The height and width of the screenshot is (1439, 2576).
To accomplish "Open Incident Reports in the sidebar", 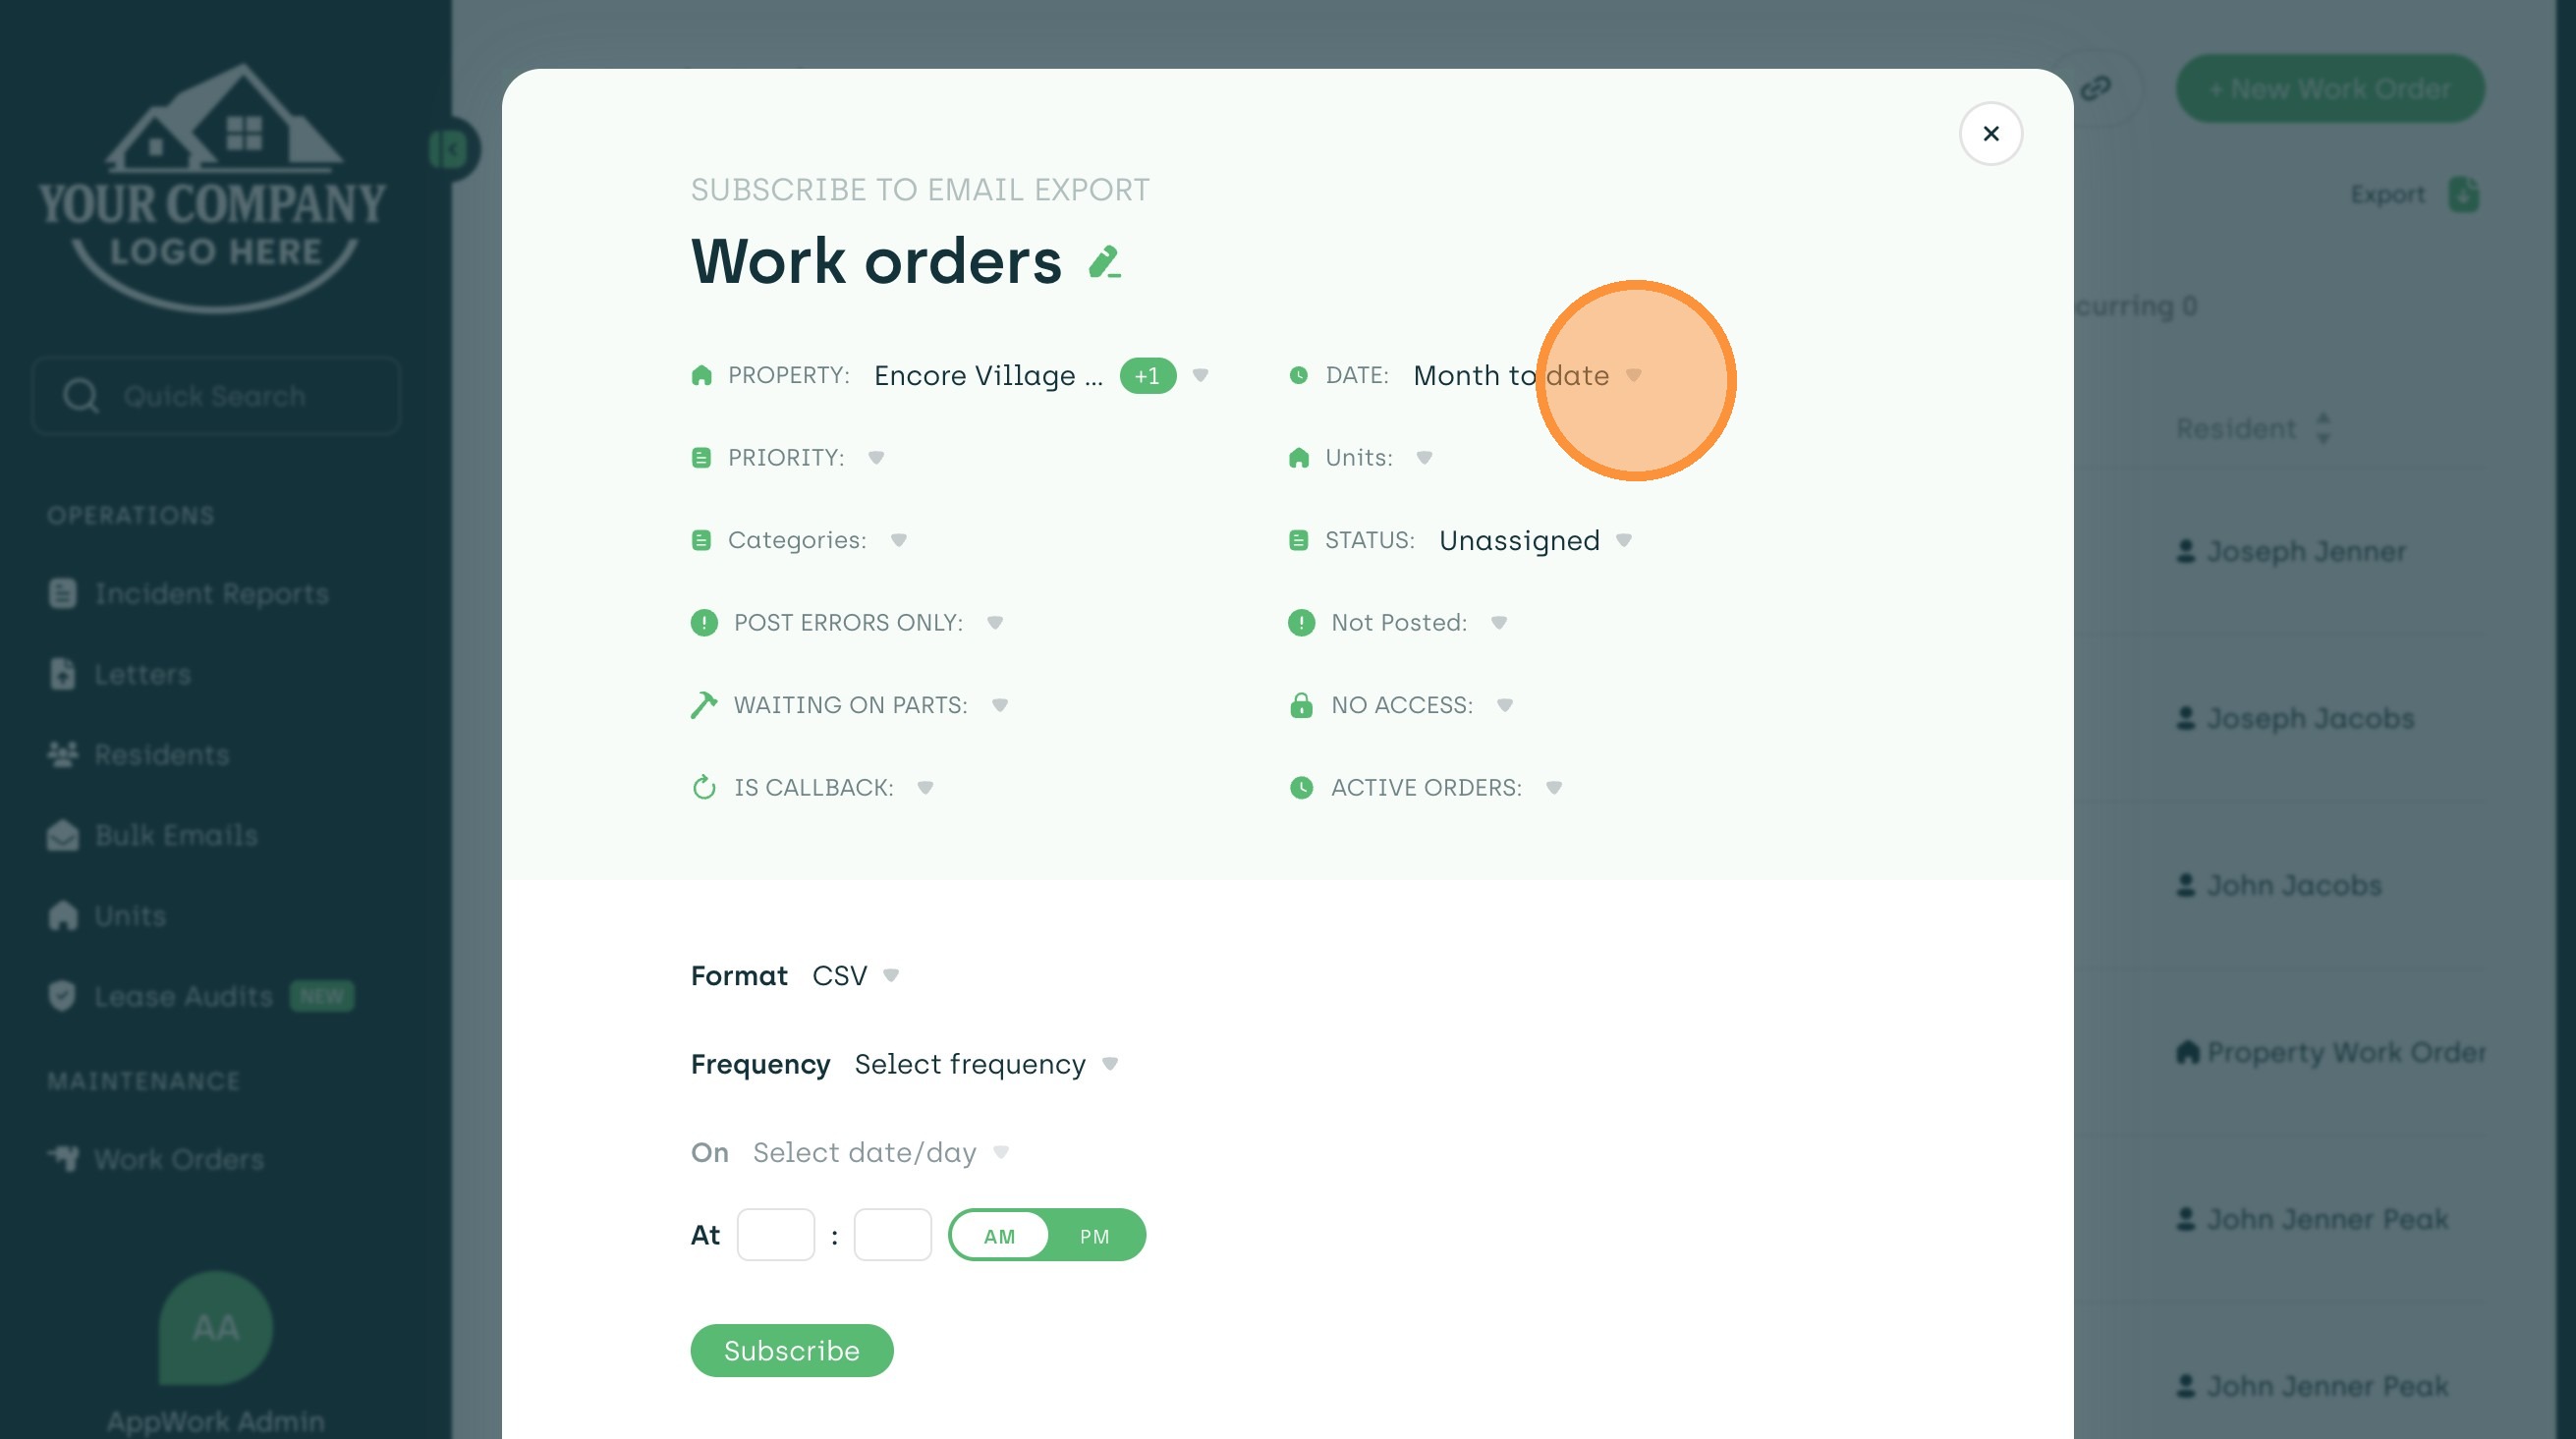I will point(211,594).
